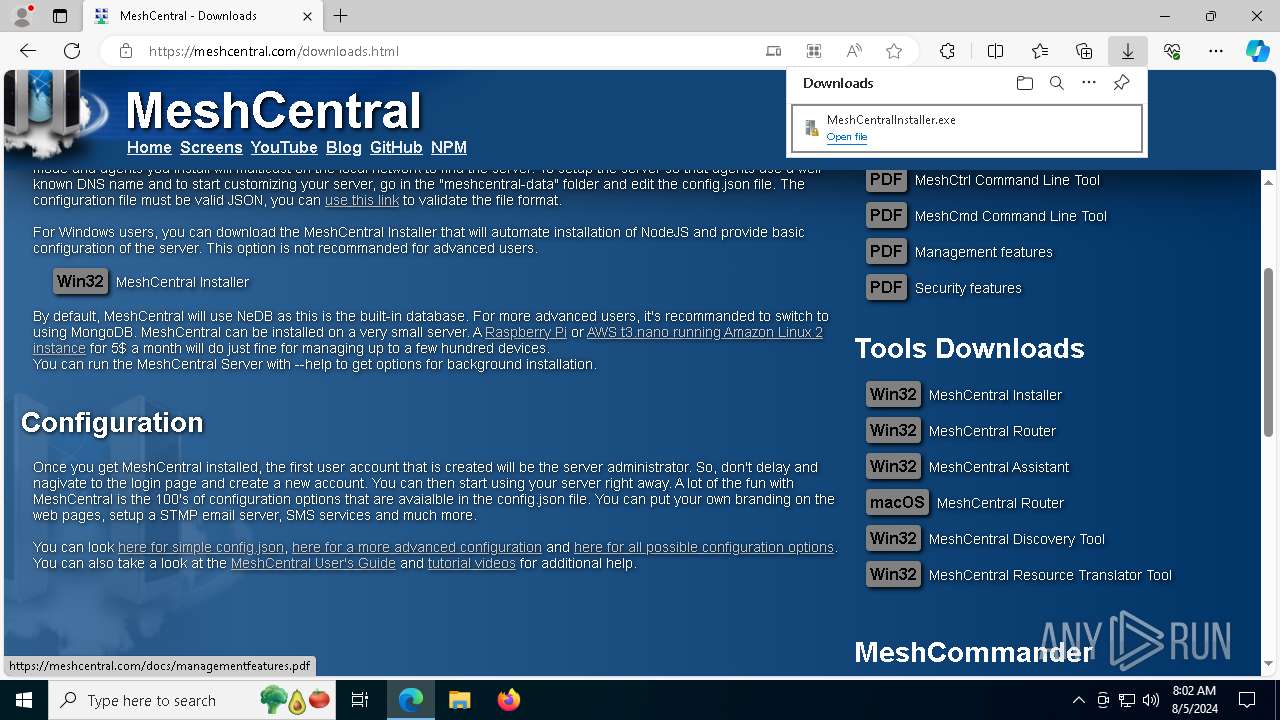Click the taskbar search box
1280x720 pixels.
coord(193,700)
